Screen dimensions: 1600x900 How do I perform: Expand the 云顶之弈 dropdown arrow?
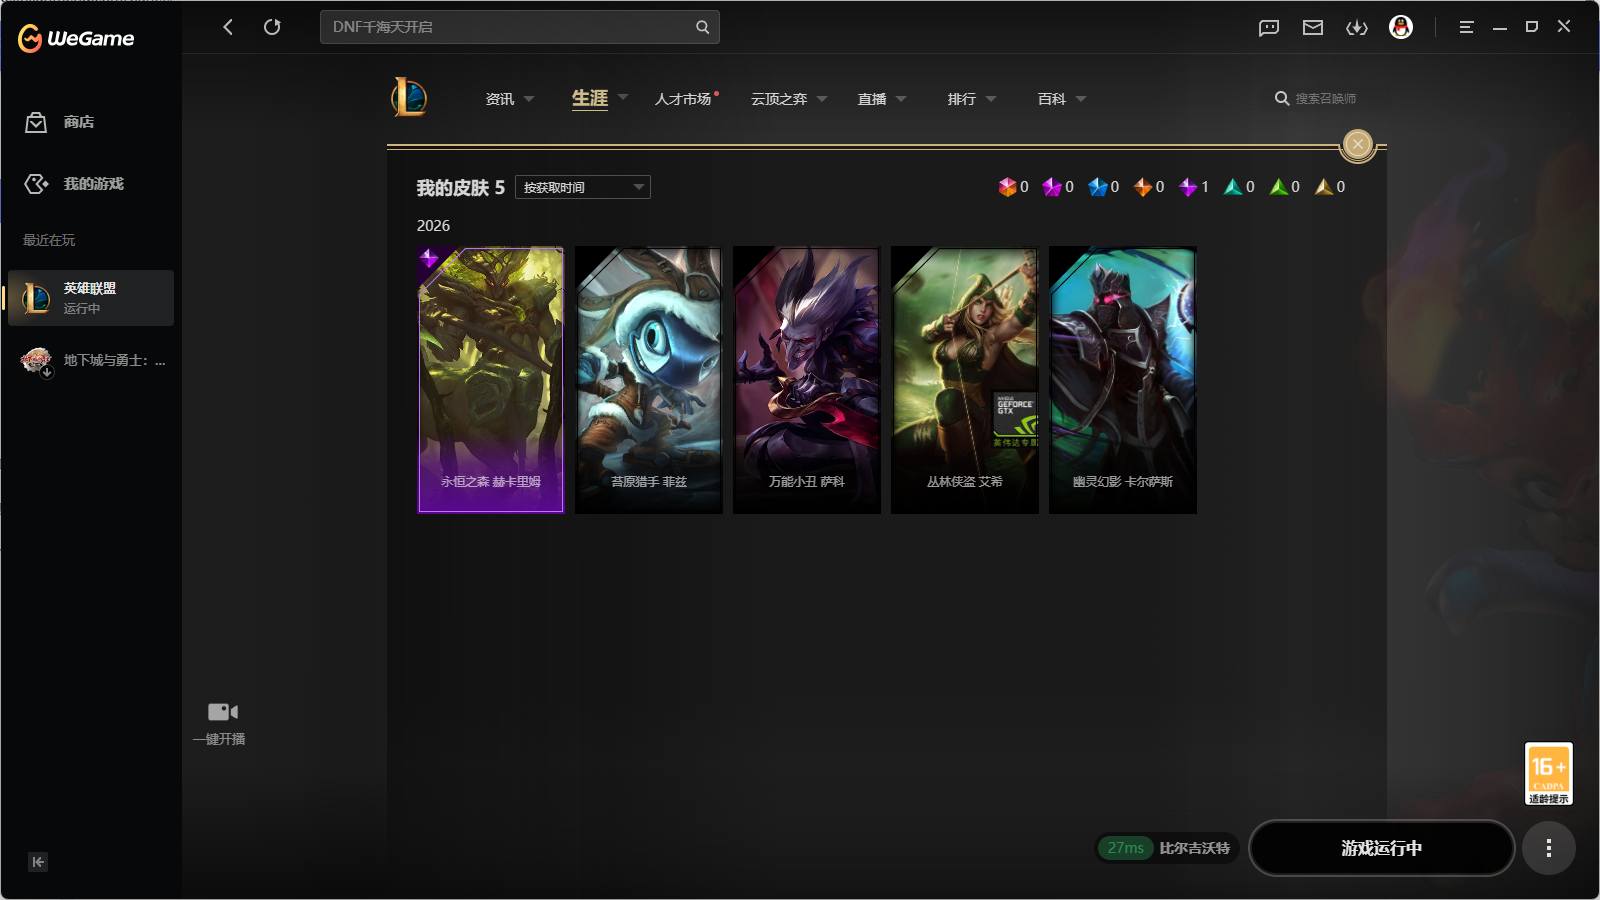pyautogui.click(x=822, y=99)
